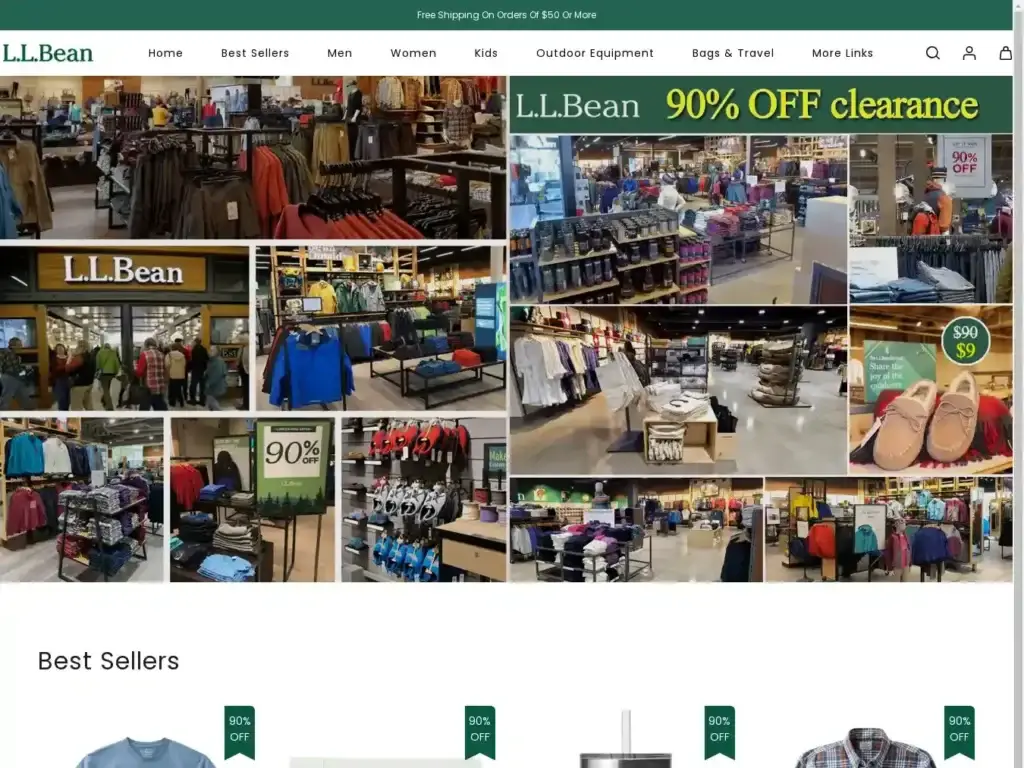The height and width of the screenshot is (768, 1024).
Task: Open the Women category menu
Action: click(x=413, y=53)
